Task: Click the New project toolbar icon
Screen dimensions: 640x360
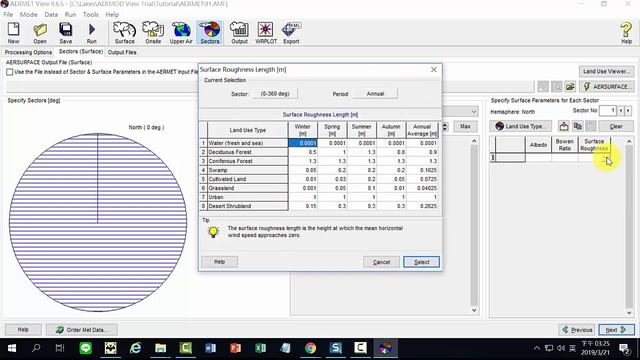Action: click(x=13, y=33)
